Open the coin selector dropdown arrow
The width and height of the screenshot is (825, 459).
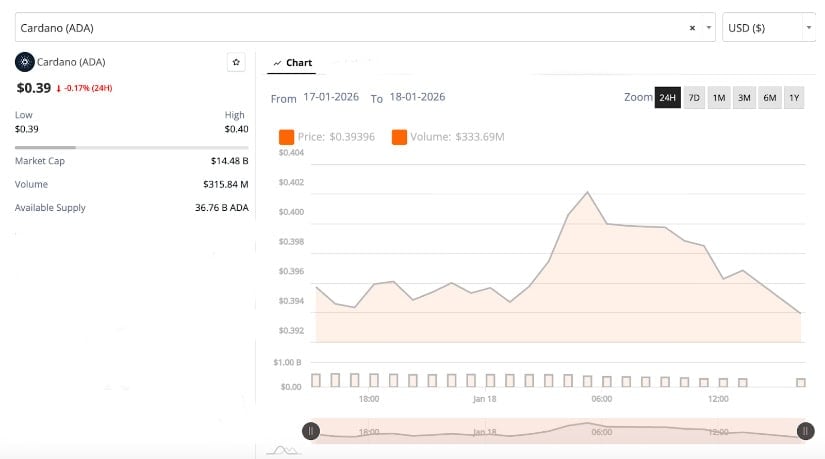coord(709,28)
